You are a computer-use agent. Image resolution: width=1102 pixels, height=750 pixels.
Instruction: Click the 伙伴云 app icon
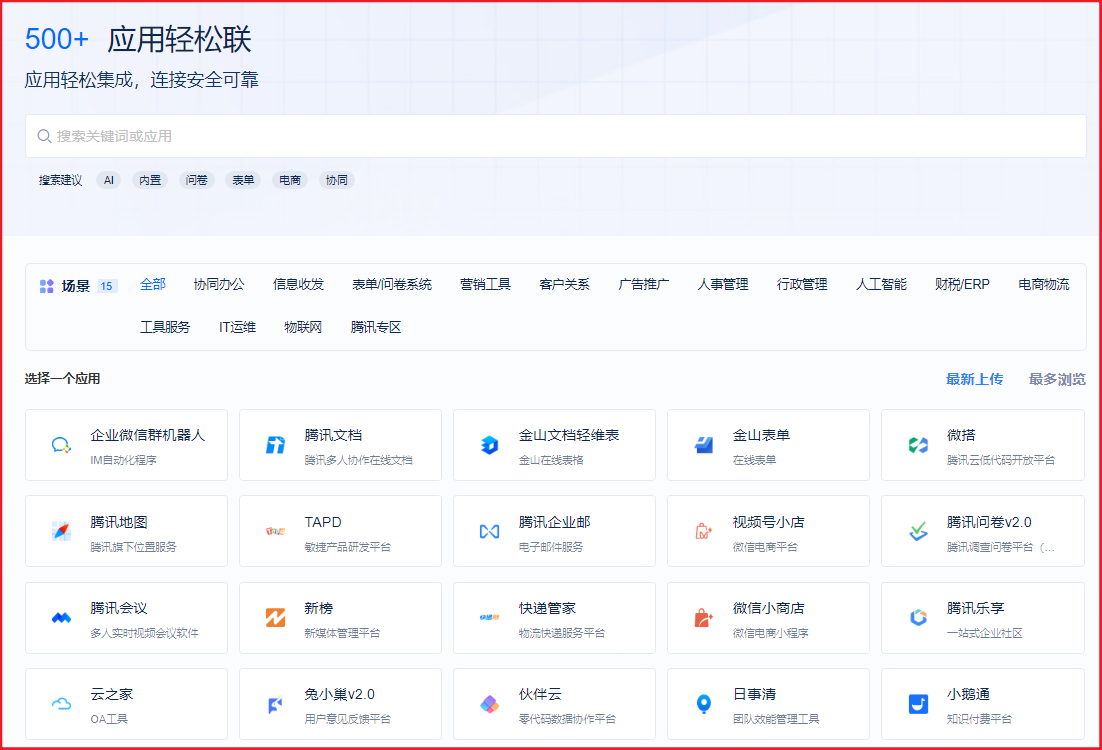click(x=490, y=704)
